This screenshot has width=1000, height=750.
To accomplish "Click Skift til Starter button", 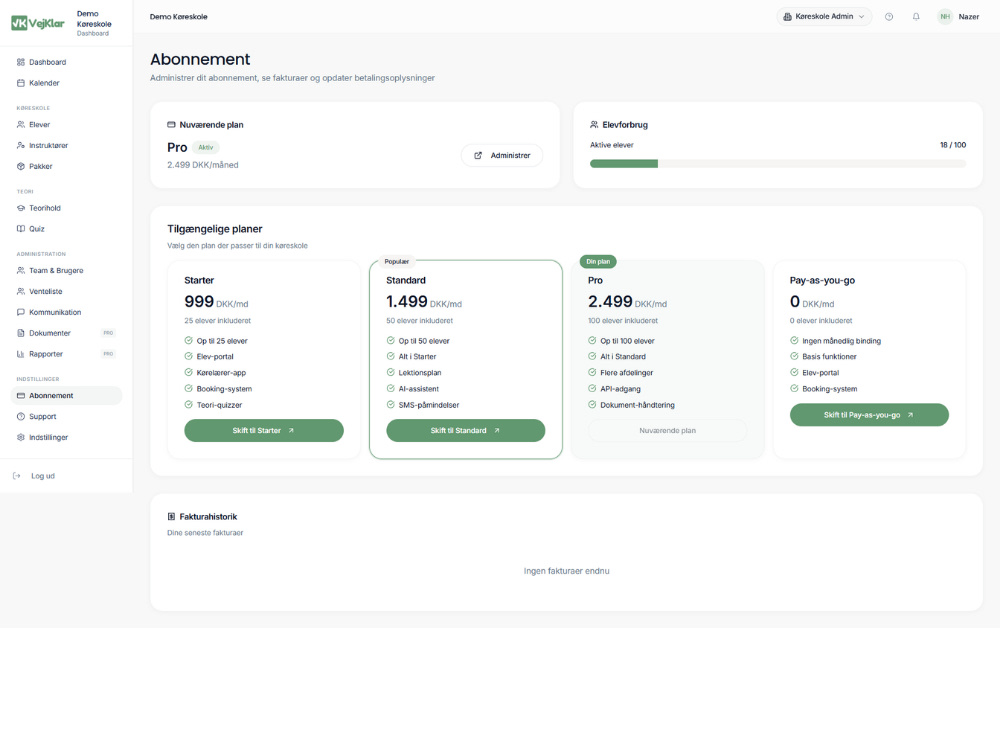I will [263, 430].
